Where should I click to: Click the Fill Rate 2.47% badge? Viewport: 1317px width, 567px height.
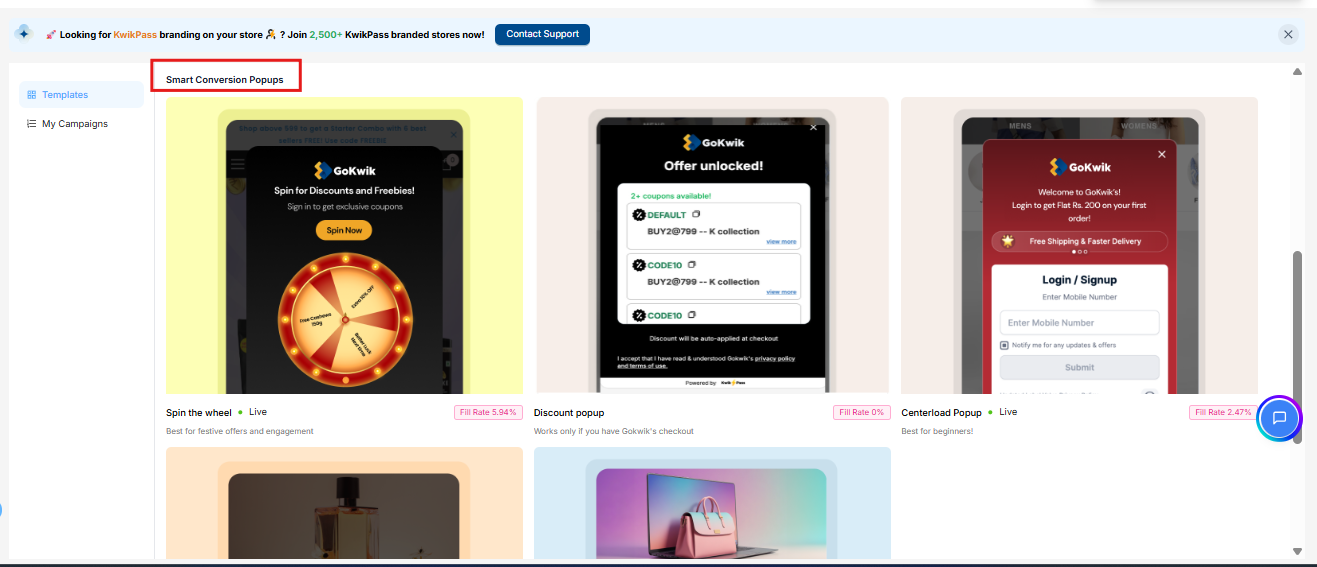point(1223,412)
